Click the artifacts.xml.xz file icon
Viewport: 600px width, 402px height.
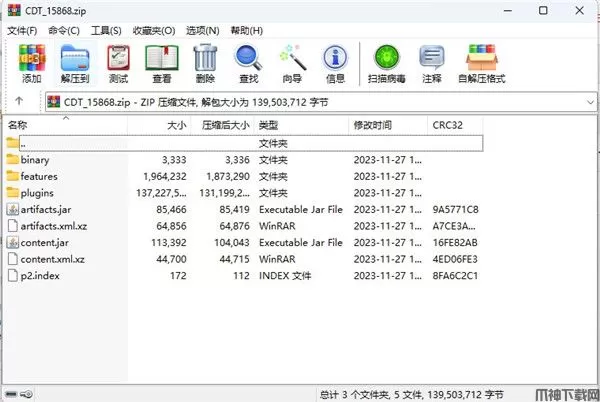[13, 226]
